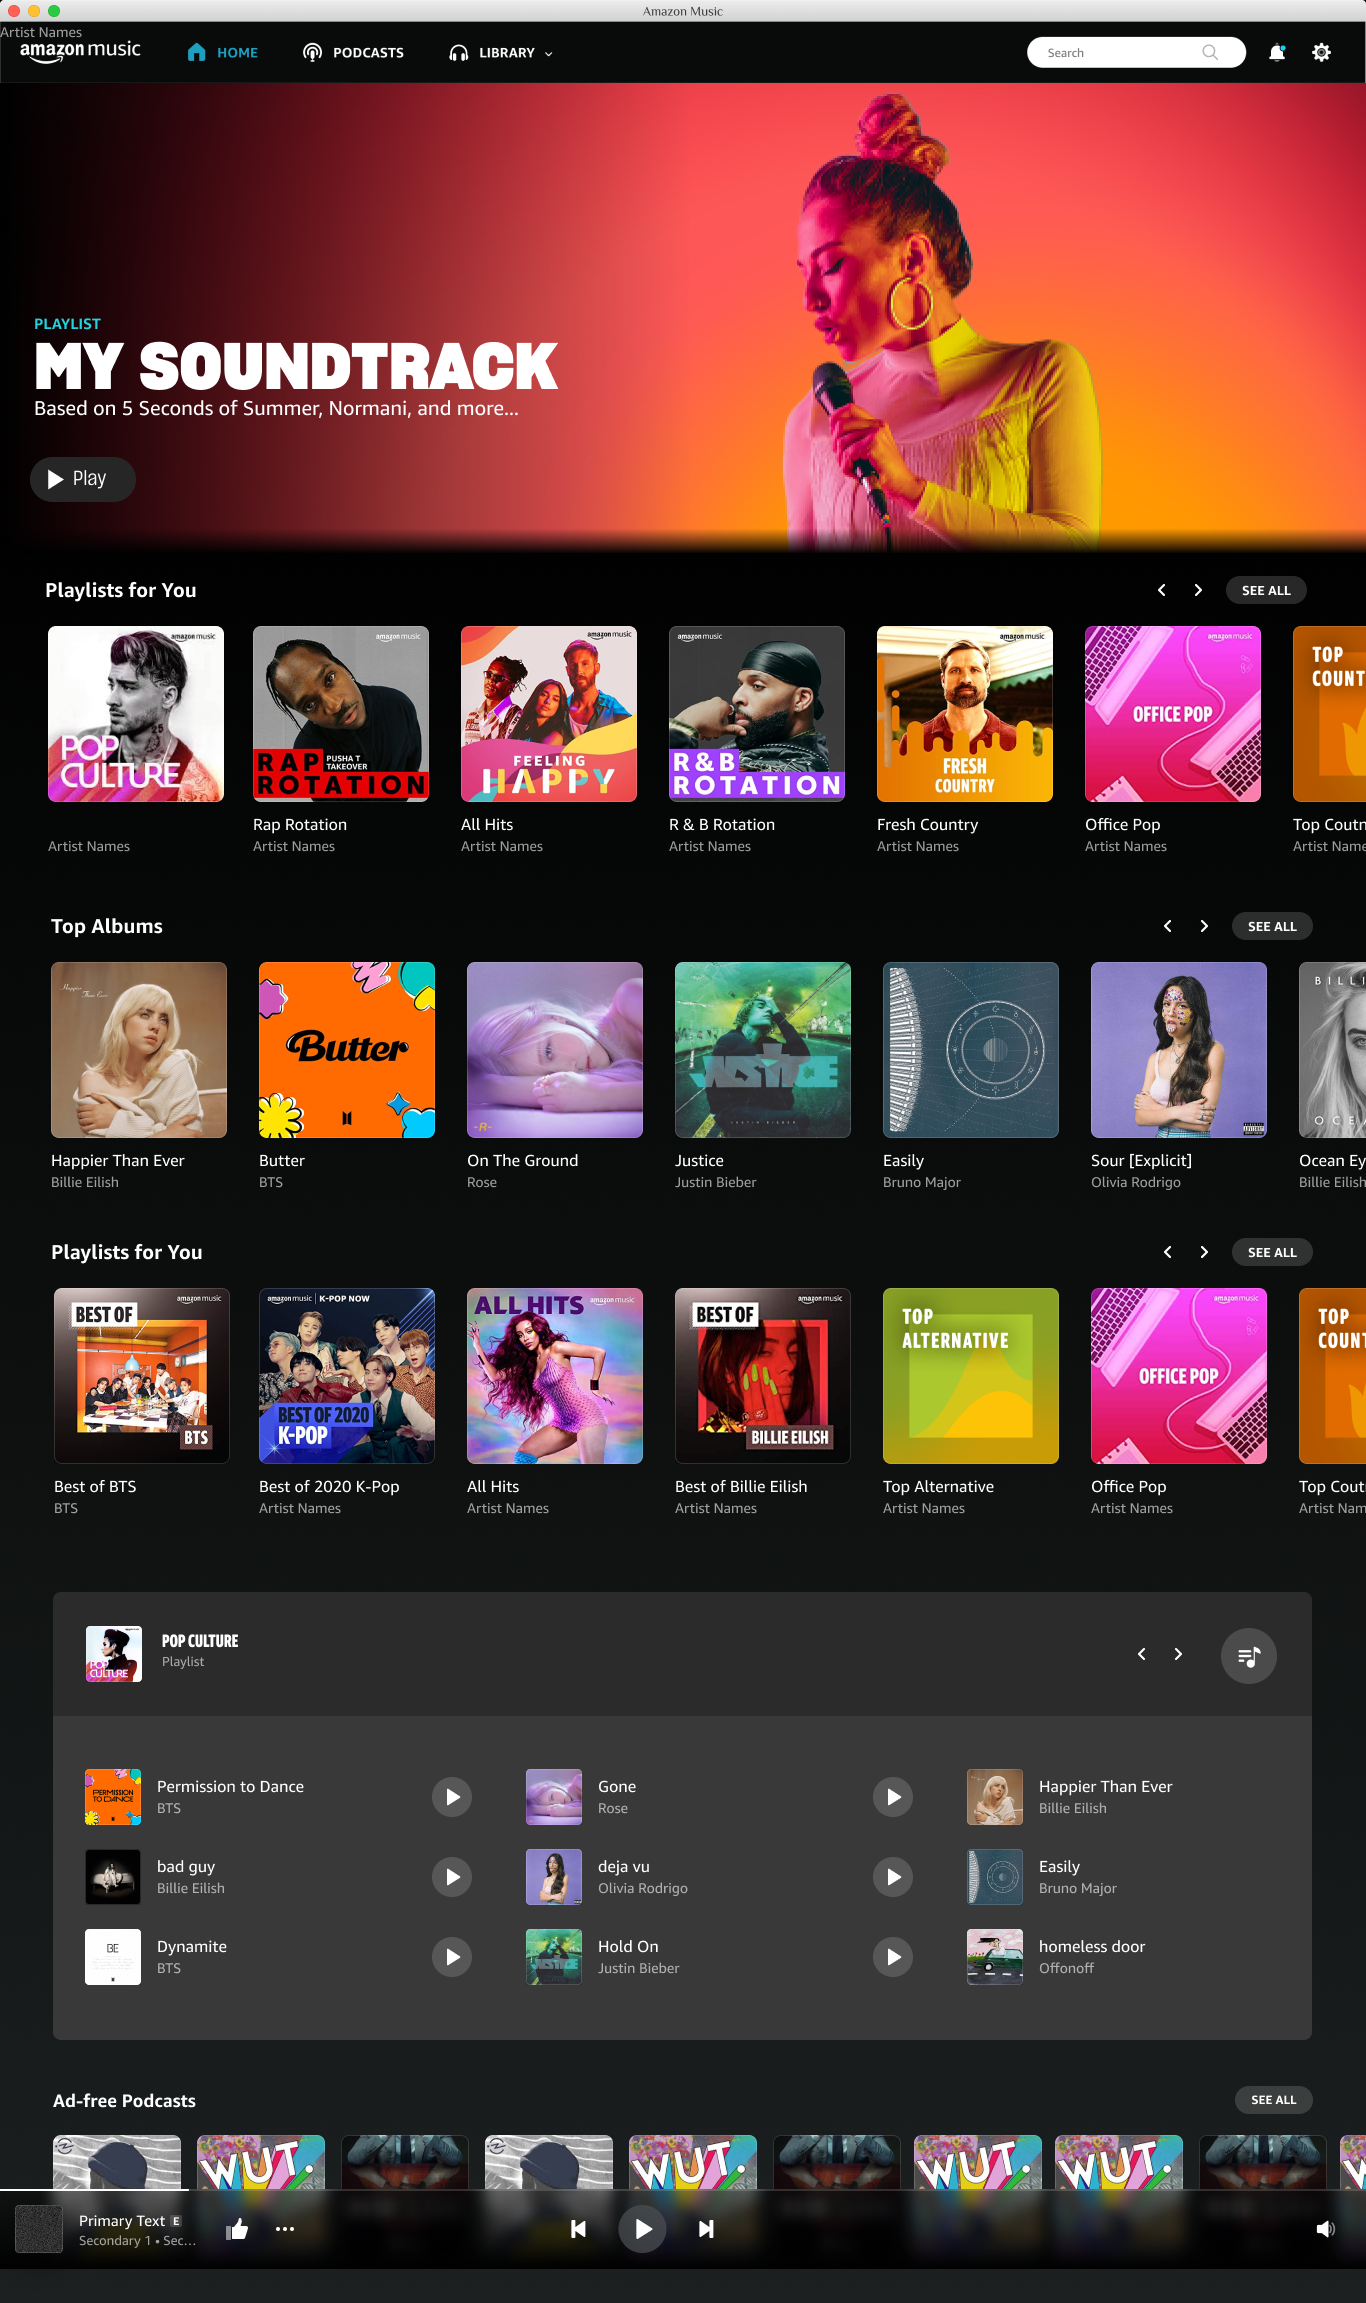Open notifications bell icon
This screenshot has width=1366, height=2303.
1277,53
